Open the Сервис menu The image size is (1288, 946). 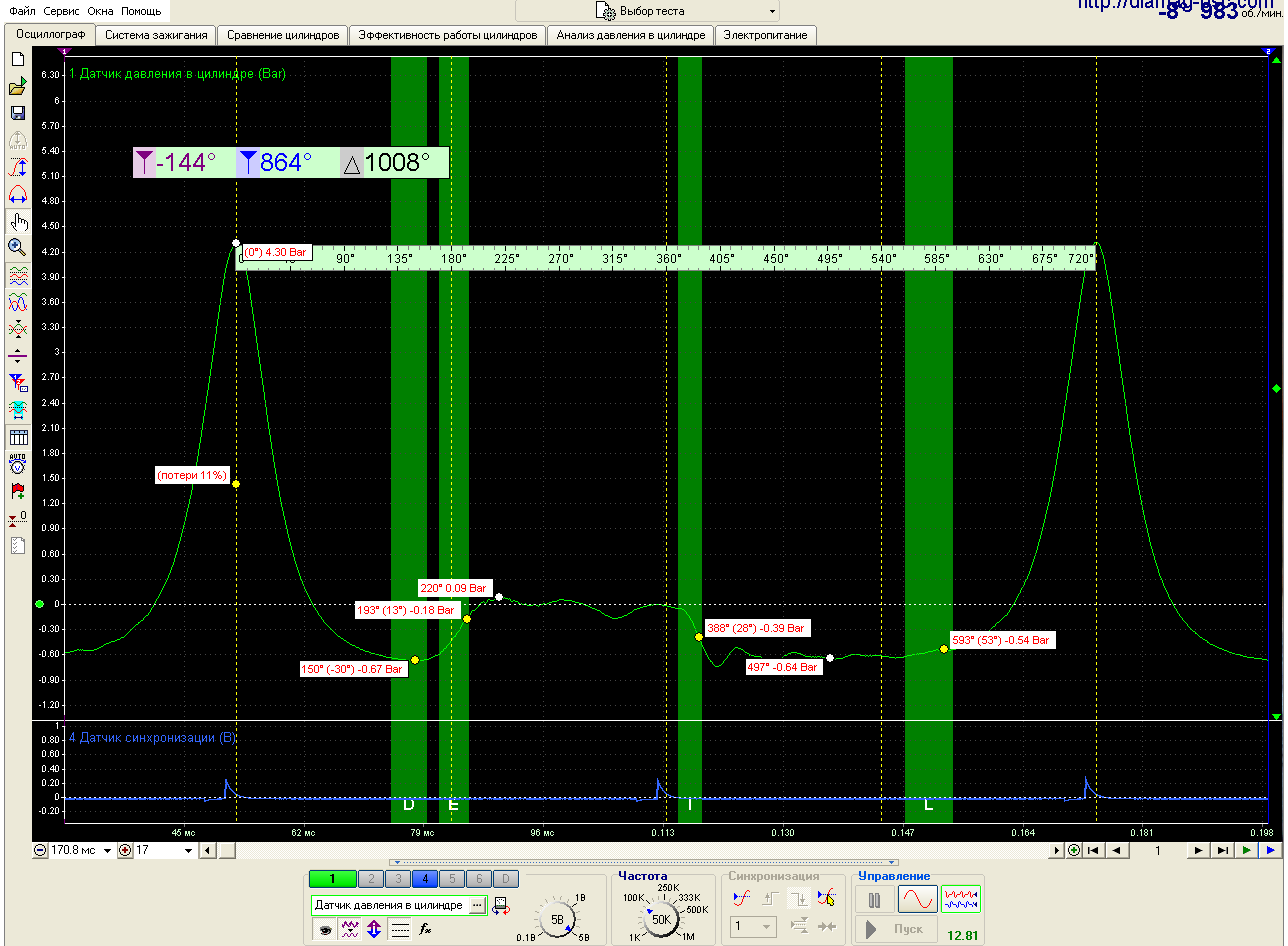tap(62, 10)
